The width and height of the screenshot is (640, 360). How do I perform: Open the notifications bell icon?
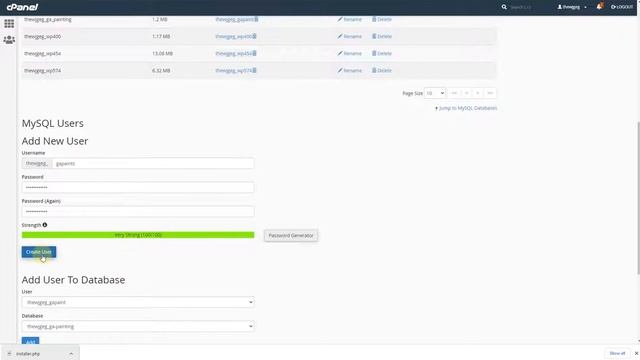pos(599,7)
